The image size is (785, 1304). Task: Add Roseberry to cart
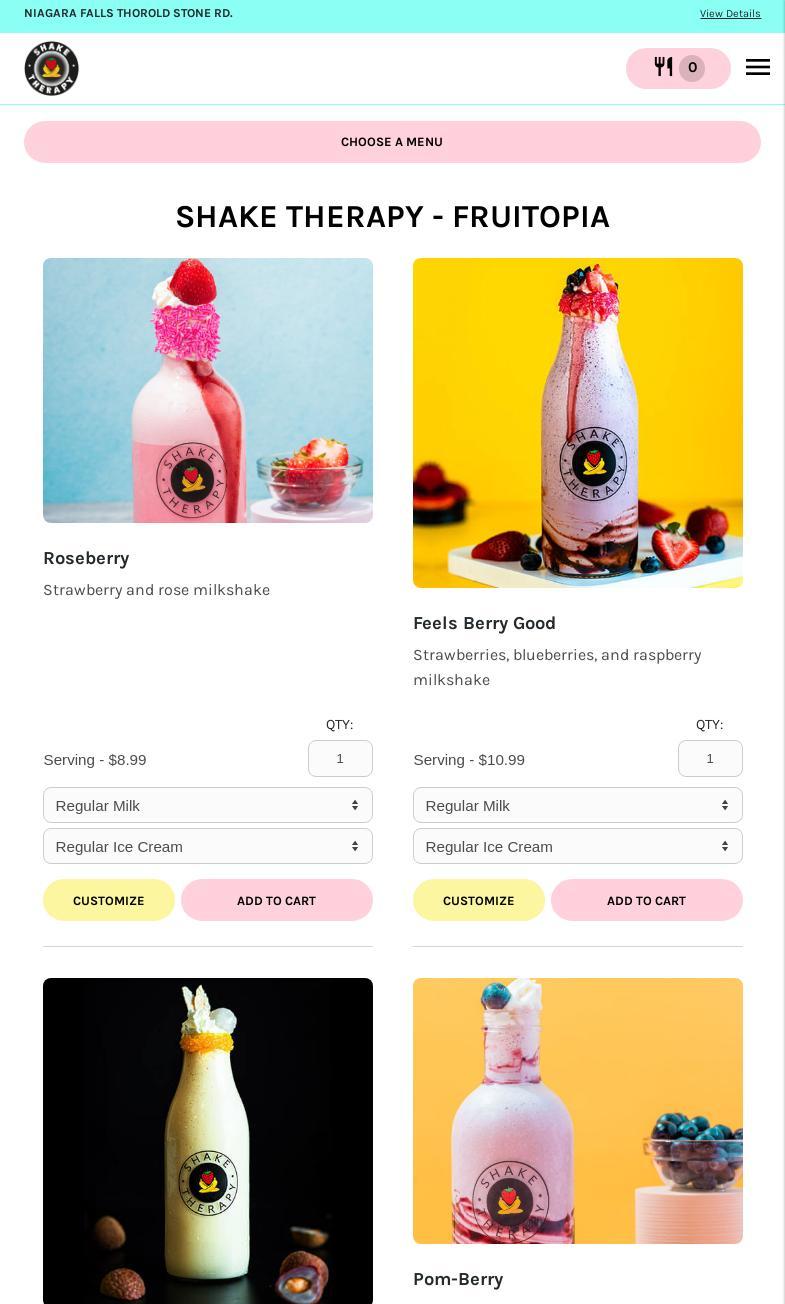point(277,900)
